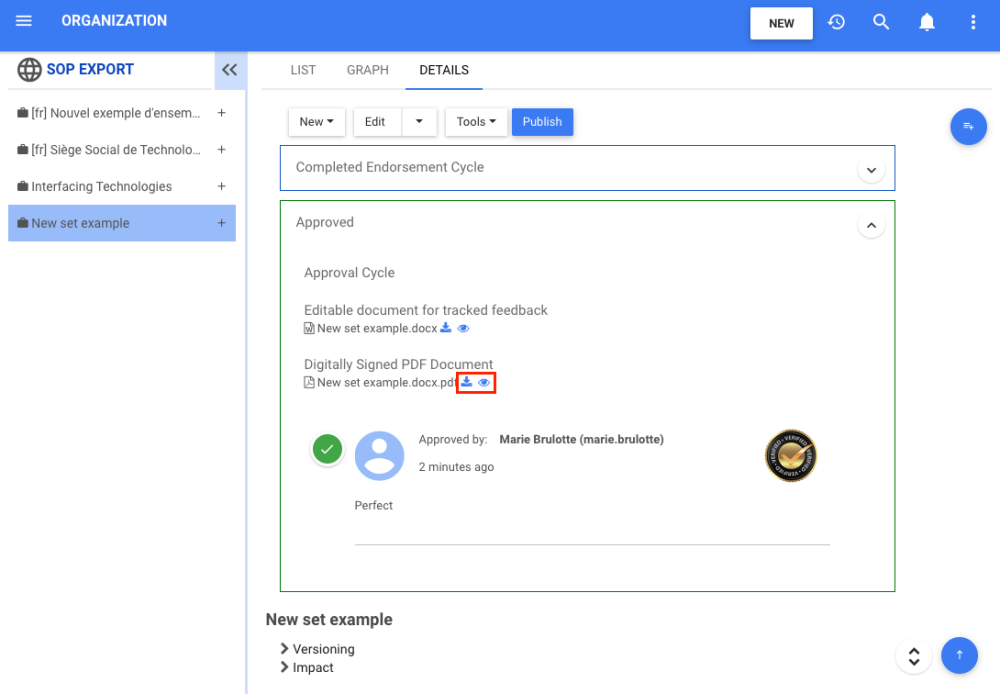Expand the Completed Endorsement Cycle panel
The image size is (1000, 694).
pyautogui.click(x=871, y=170)
